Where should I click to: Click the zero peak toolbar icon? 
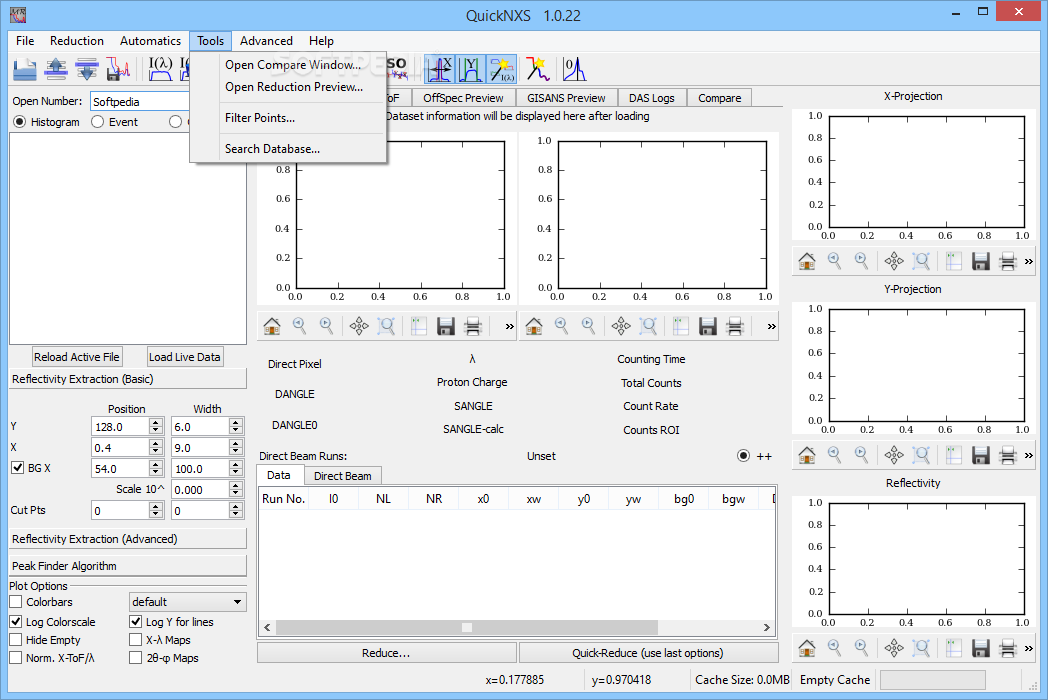pos(573,70)
